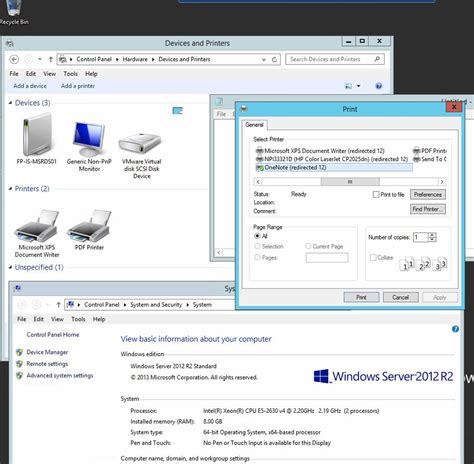Switch to General tab in Print dialog
Screen dimensions: 474x464
254,125
